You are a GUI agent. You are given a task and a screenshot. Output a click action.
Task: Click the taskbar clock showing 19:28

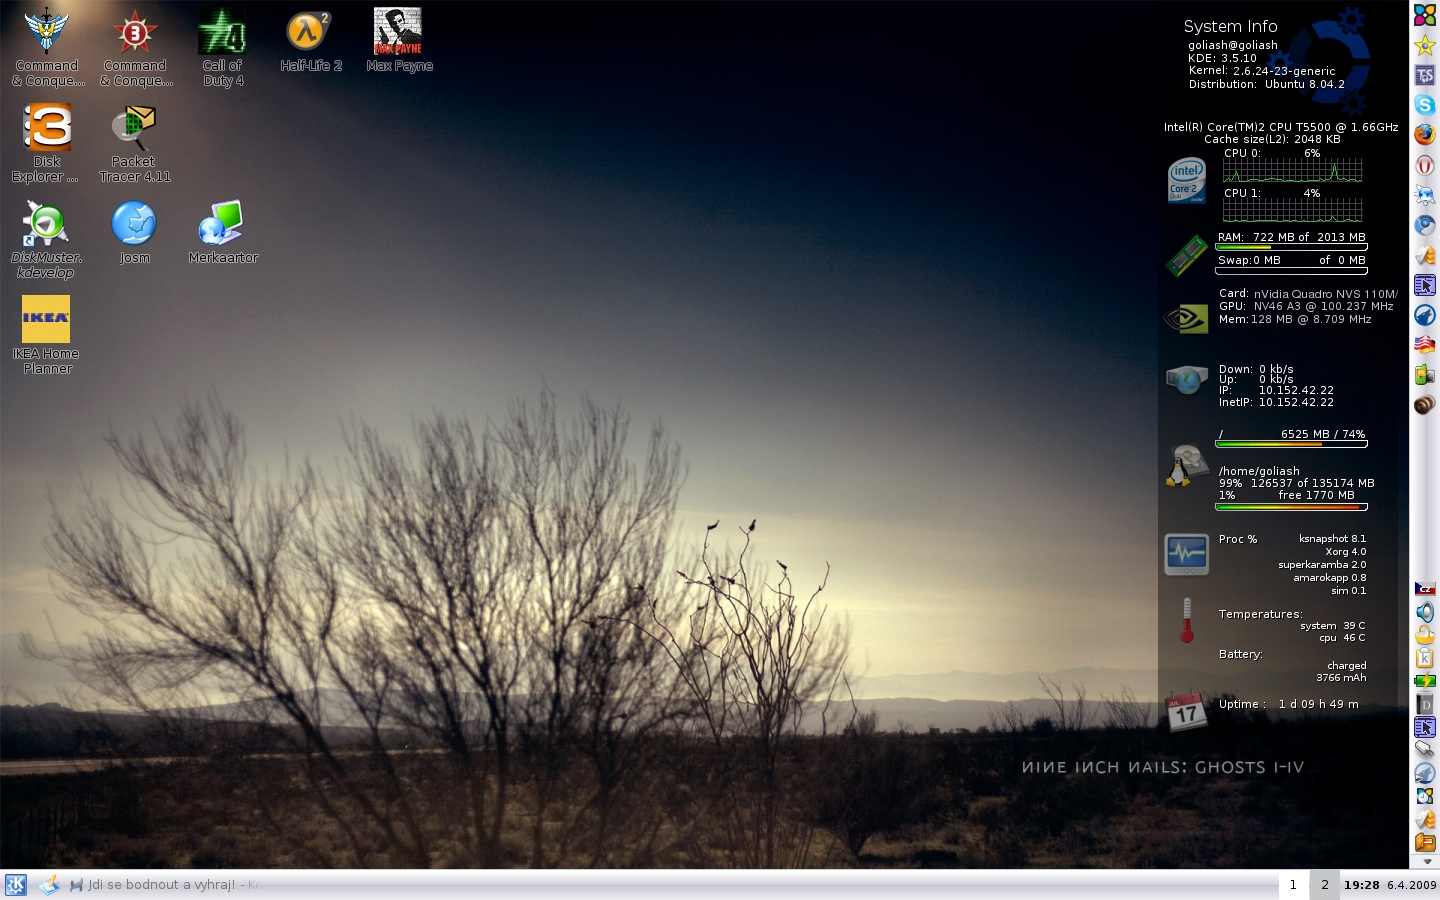pyautogui.click(x=1361, y=885)
